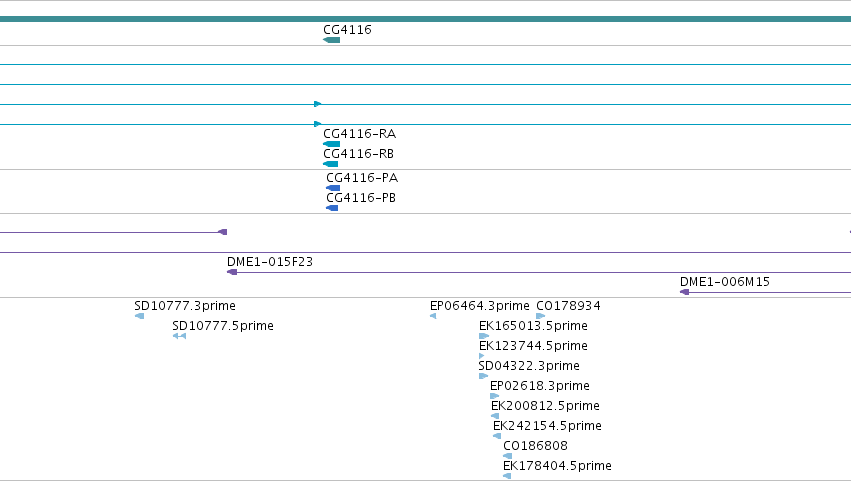This screenshot has width=851, height=481.
Task: Select the CG4116-PB protein glyph
Action: pyautogui.click(x=332, y=208)
